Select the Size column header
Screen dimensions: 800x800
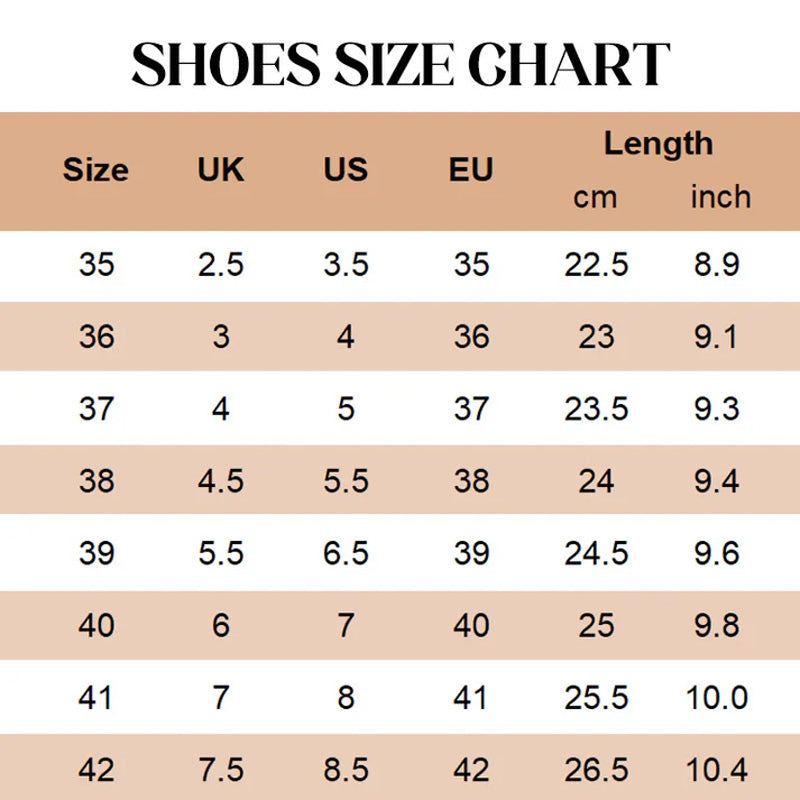(95, 169)
